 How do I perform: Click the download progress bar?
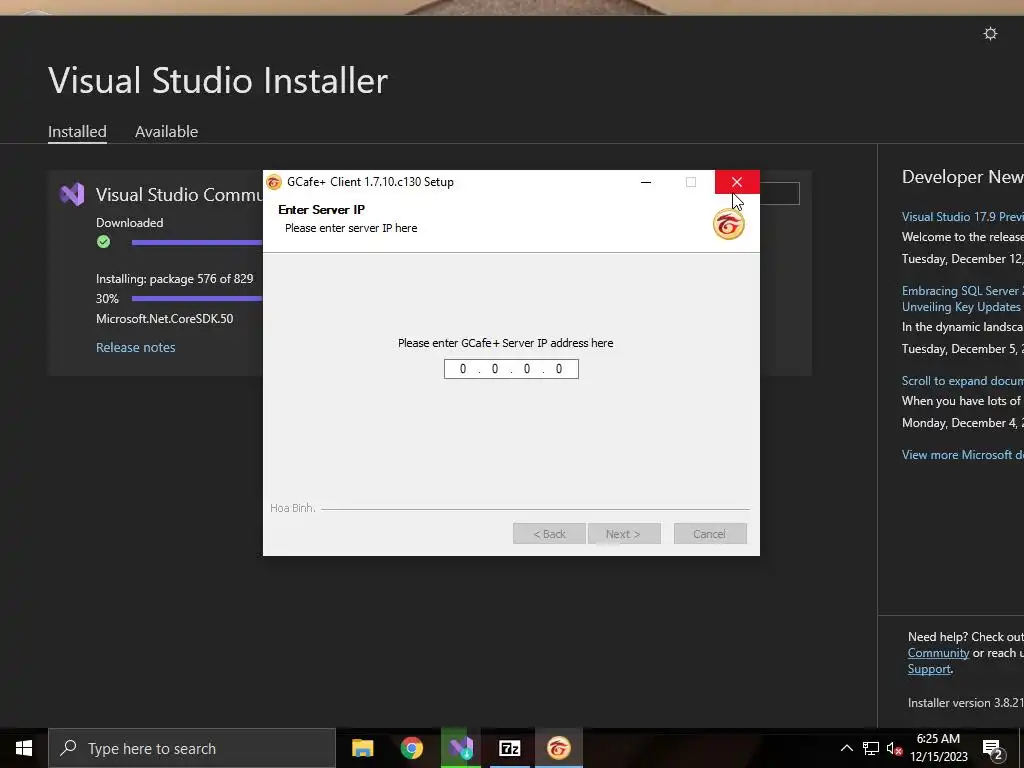click(x=197, y=242)
